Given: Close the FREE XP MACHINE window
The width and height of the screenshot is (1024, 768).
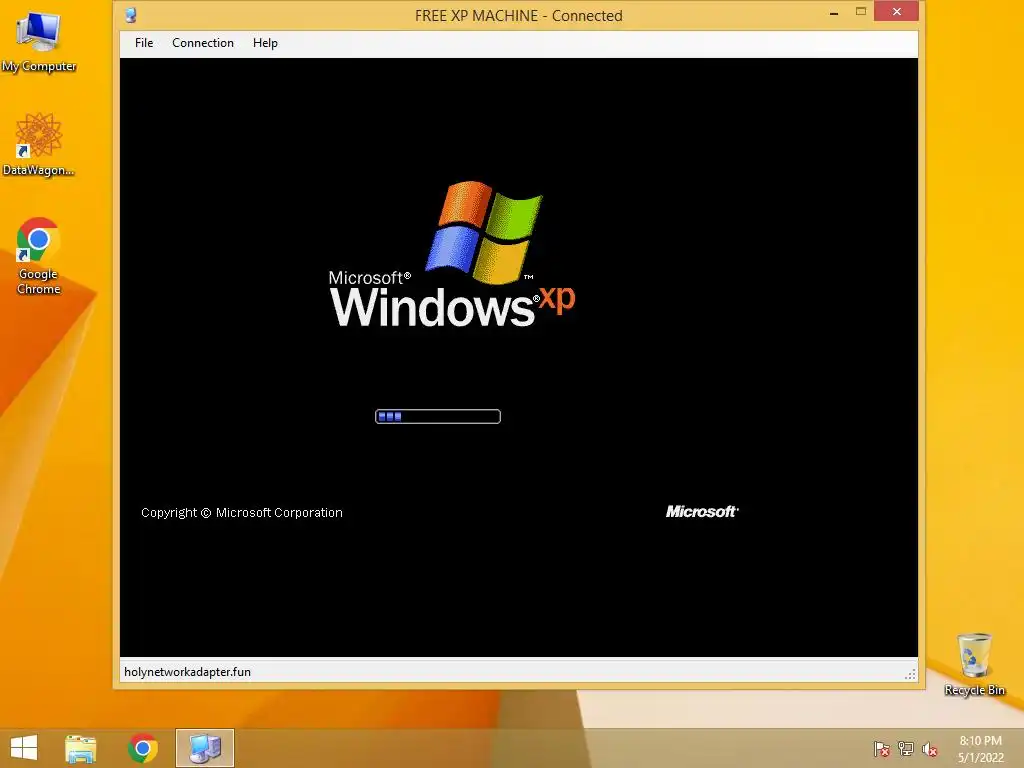Looking at the screenshot, I should pyautogui.click(x=896, y=11).
